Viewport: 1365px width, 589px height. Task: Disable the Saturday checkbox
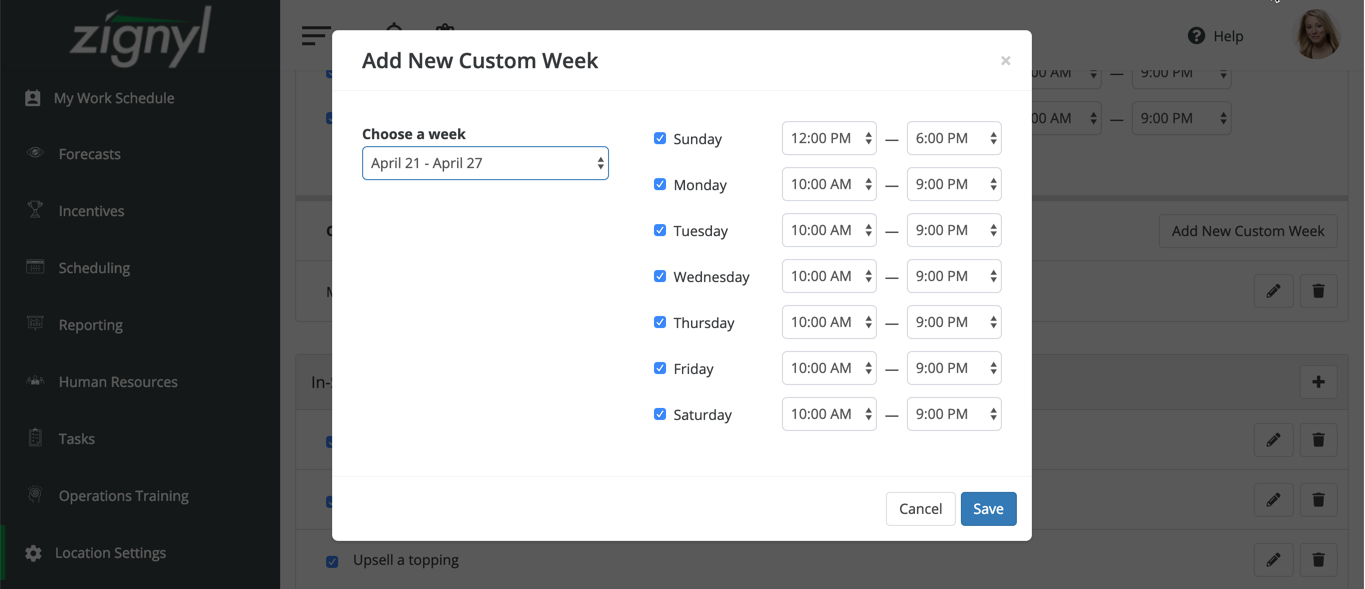tap(660, 415)
